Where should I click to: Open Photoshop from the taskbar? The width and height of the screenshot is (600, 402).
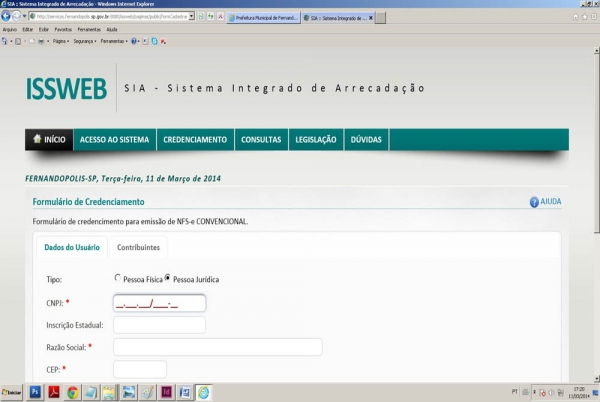click(x=35, y=392)
